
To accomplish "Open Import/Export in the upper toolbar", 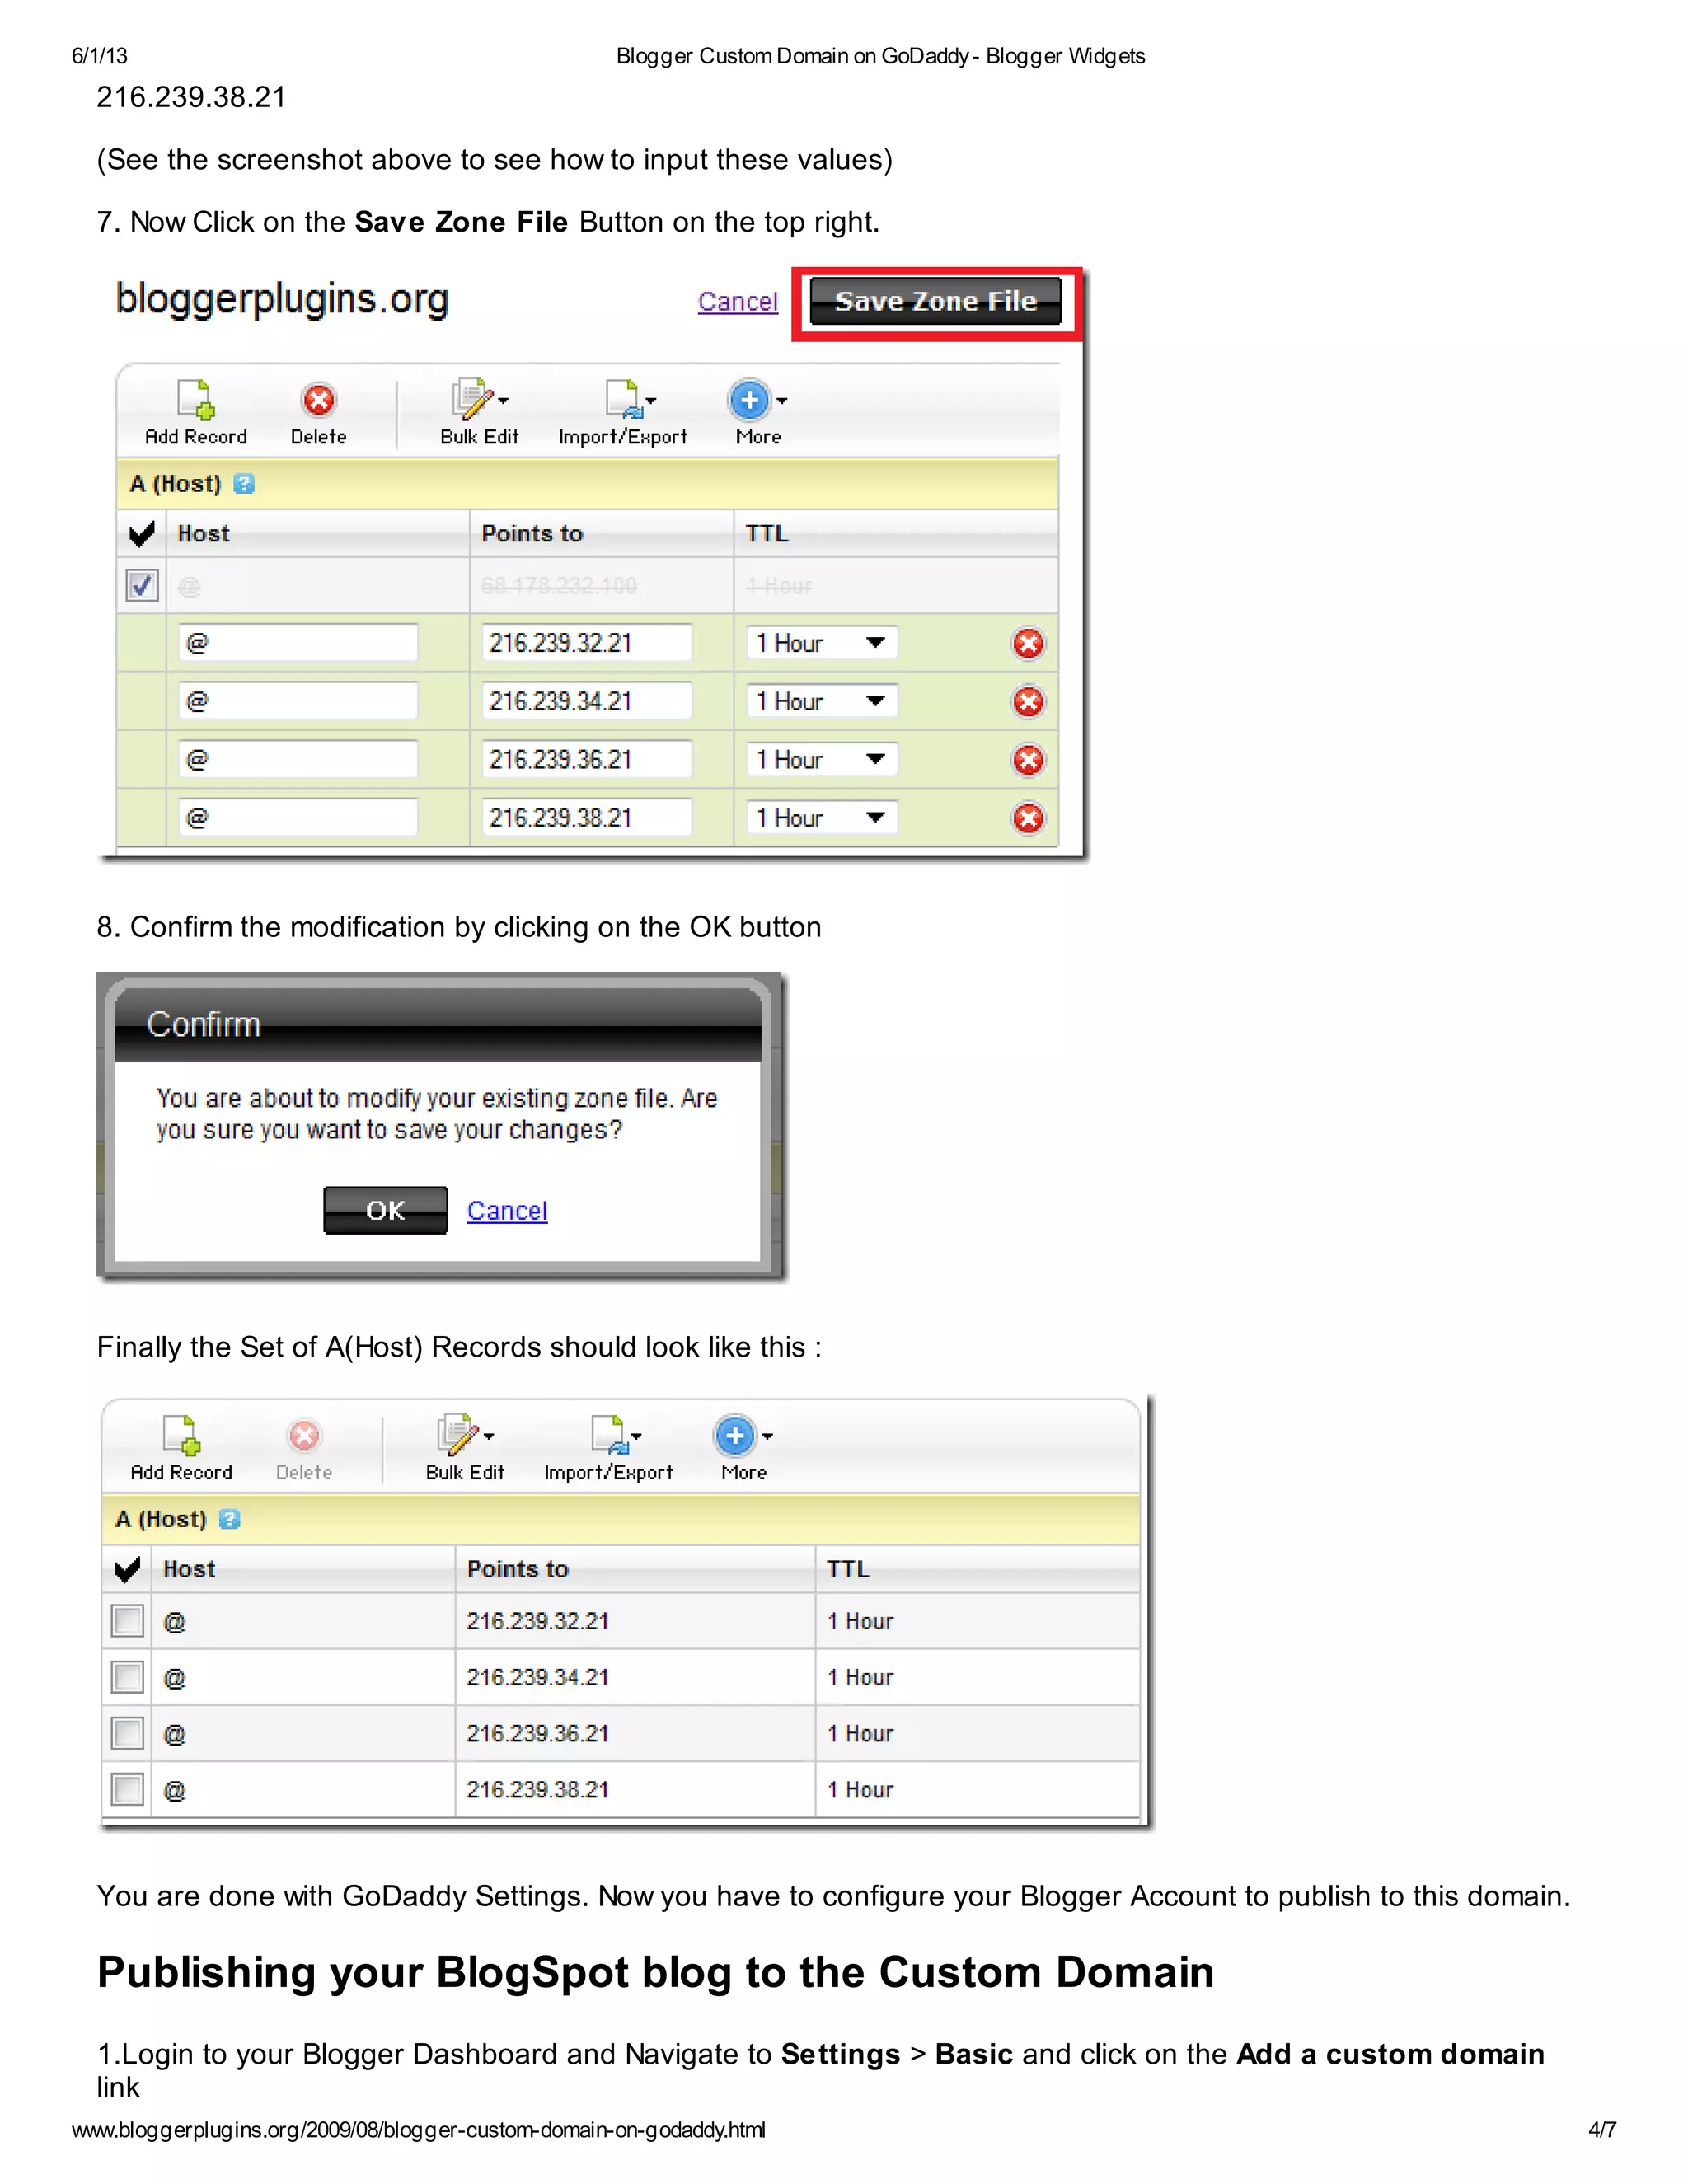I will pyautogui.click(x=624, y=401).
